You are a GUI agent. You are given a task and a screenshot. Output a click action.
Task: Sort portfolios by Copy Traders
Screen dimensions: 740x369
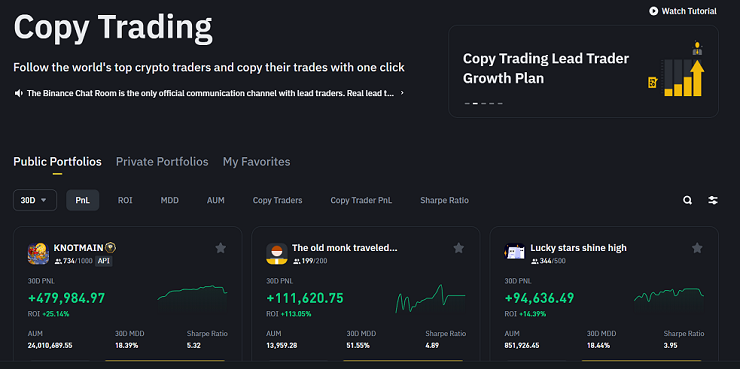click(278, 200)
